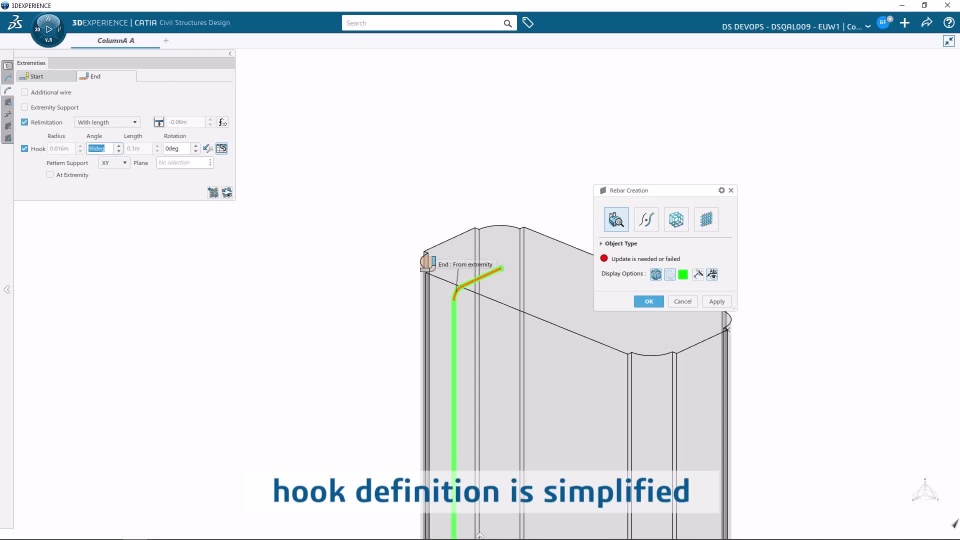Image resolution: width=960 pixels, height=540 pixels.
Task: Select the mesh rebar type icon
Action: coord(706,219)
